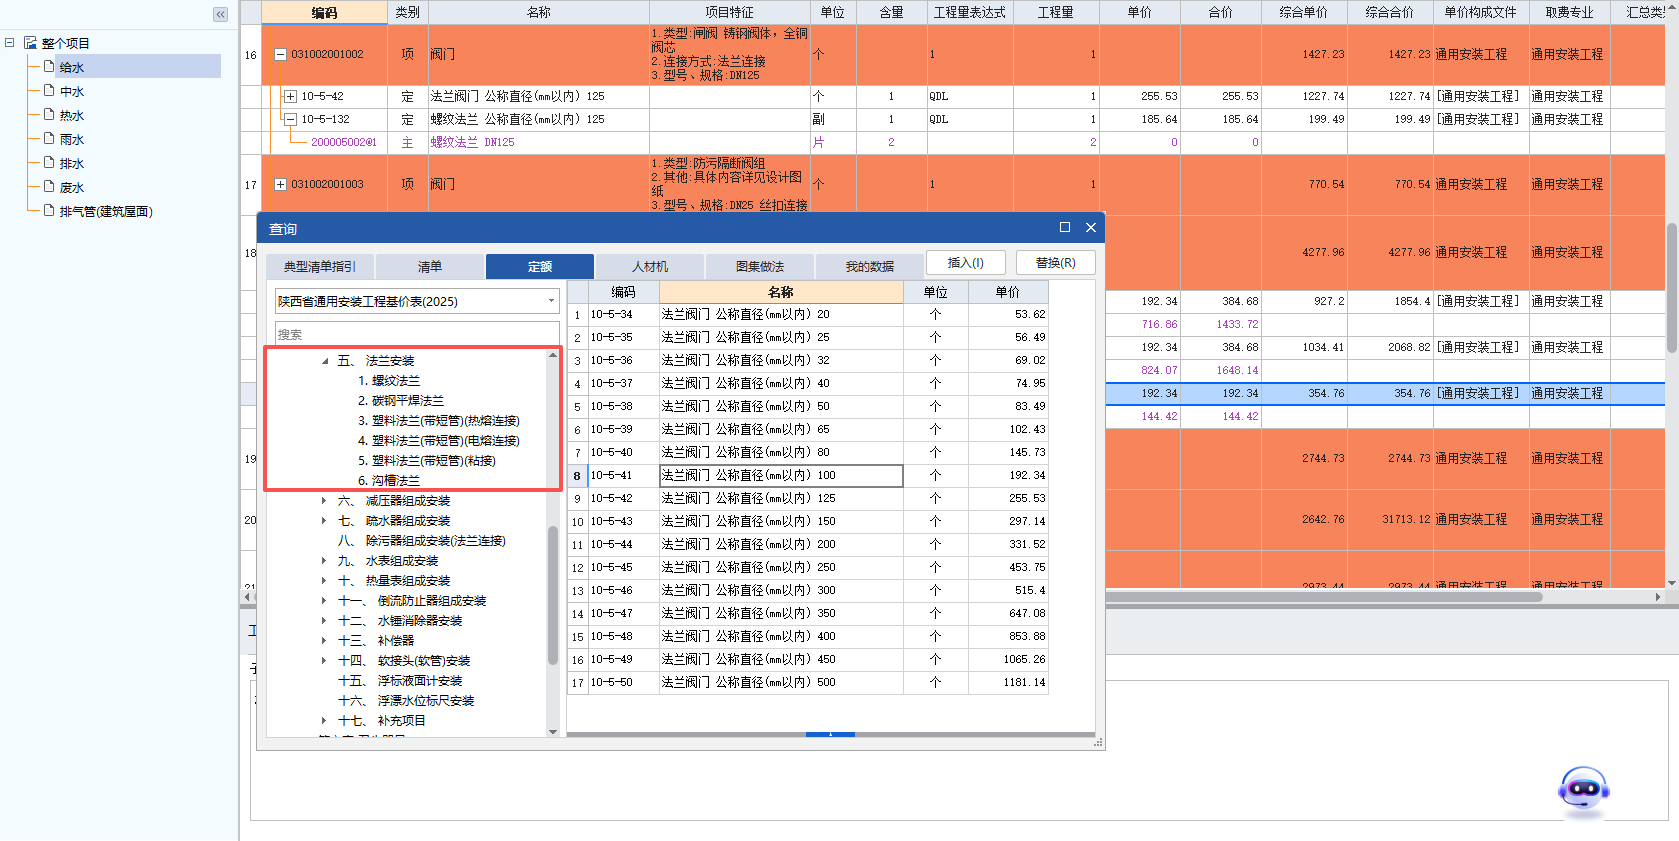Switch to the 典型清单指引 tab
Image resolution: width=1679 pixels, height=841 pixels.
pyautogui.click(x=320, y=267)
